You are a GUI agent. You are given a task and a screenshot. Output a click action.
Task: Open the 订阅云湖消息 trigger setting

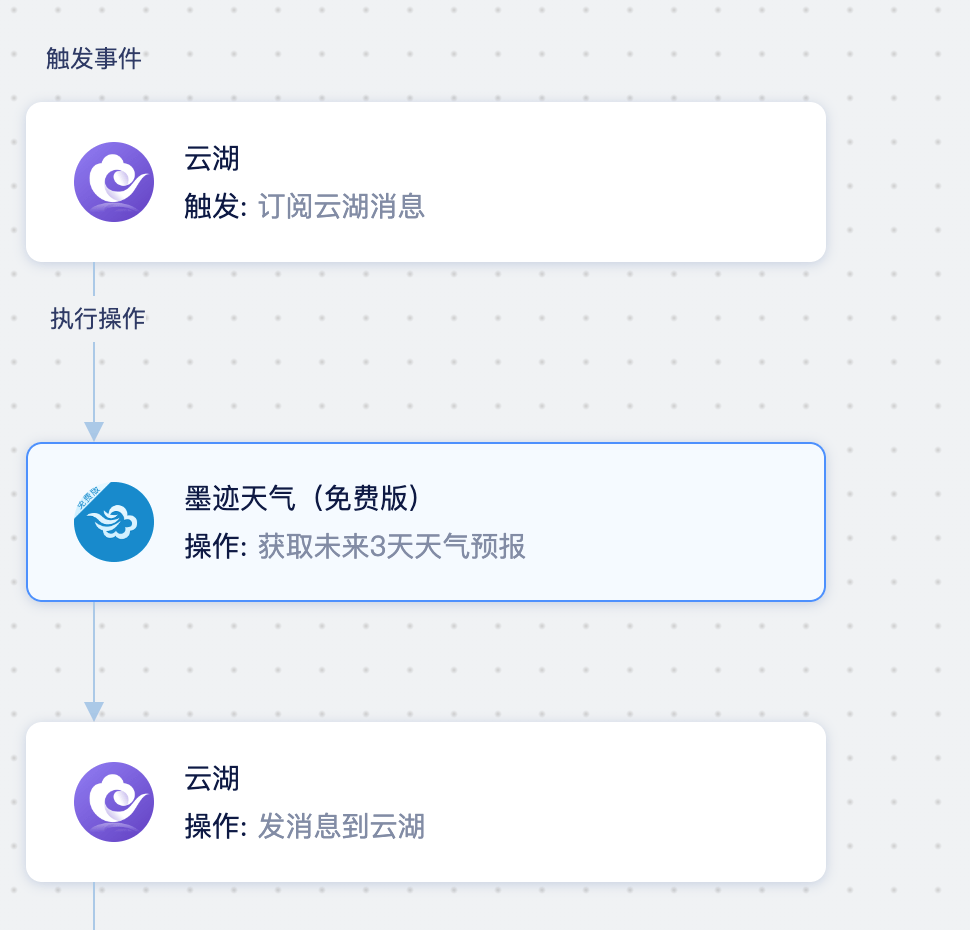341,206
